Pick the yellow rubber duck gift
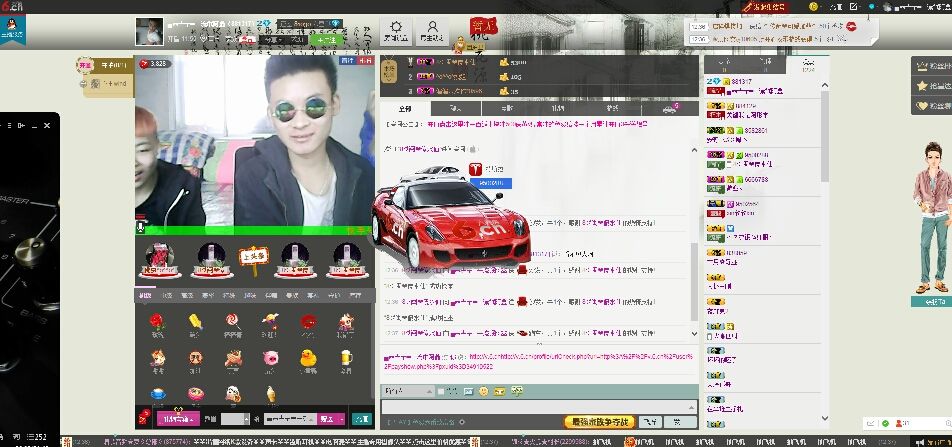The image size is (952, 447). (308, 357)
